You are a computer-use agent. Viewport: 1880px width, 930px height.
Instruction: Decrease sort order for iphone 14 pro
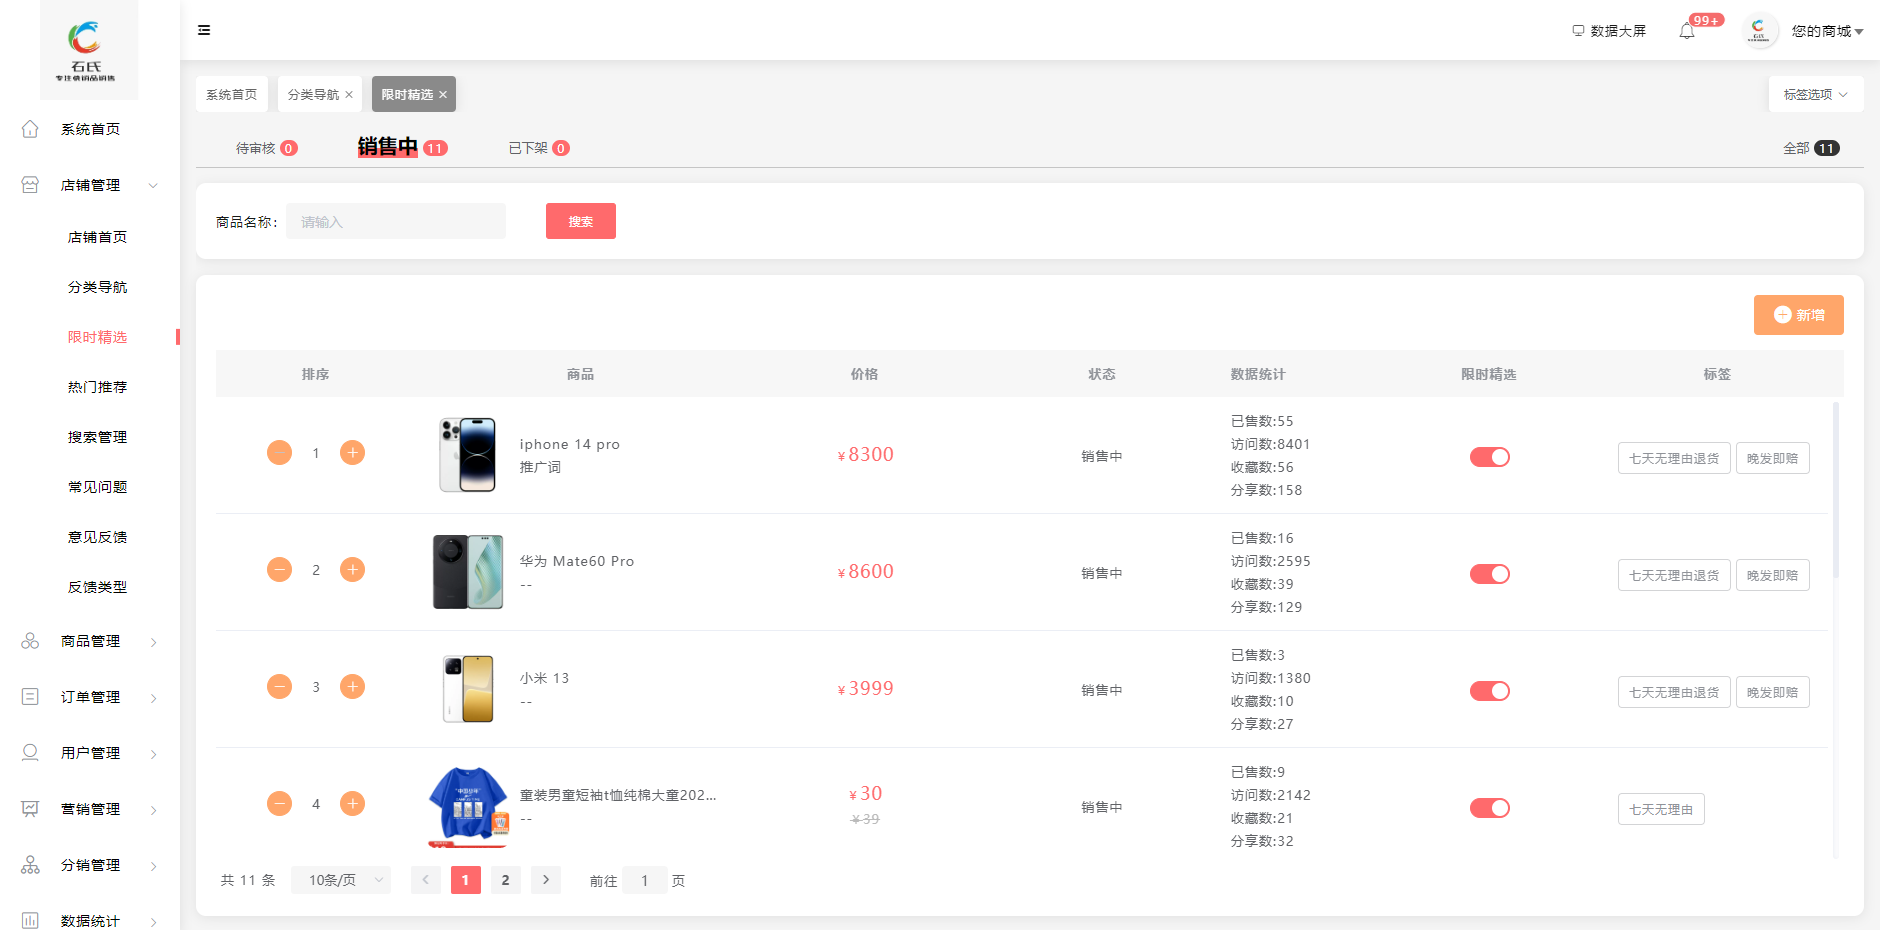click(279, 453)
